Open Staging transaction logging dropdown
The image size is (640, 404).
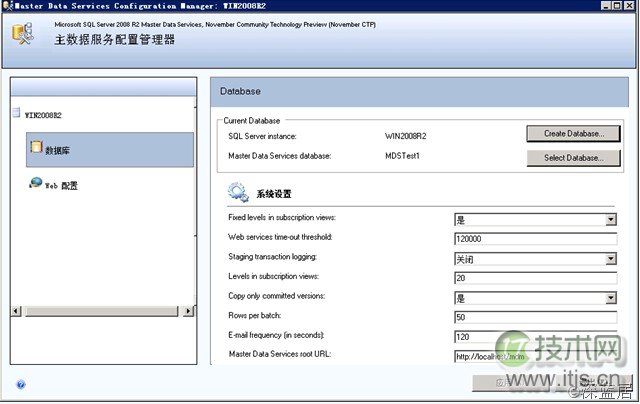point(611,259)
